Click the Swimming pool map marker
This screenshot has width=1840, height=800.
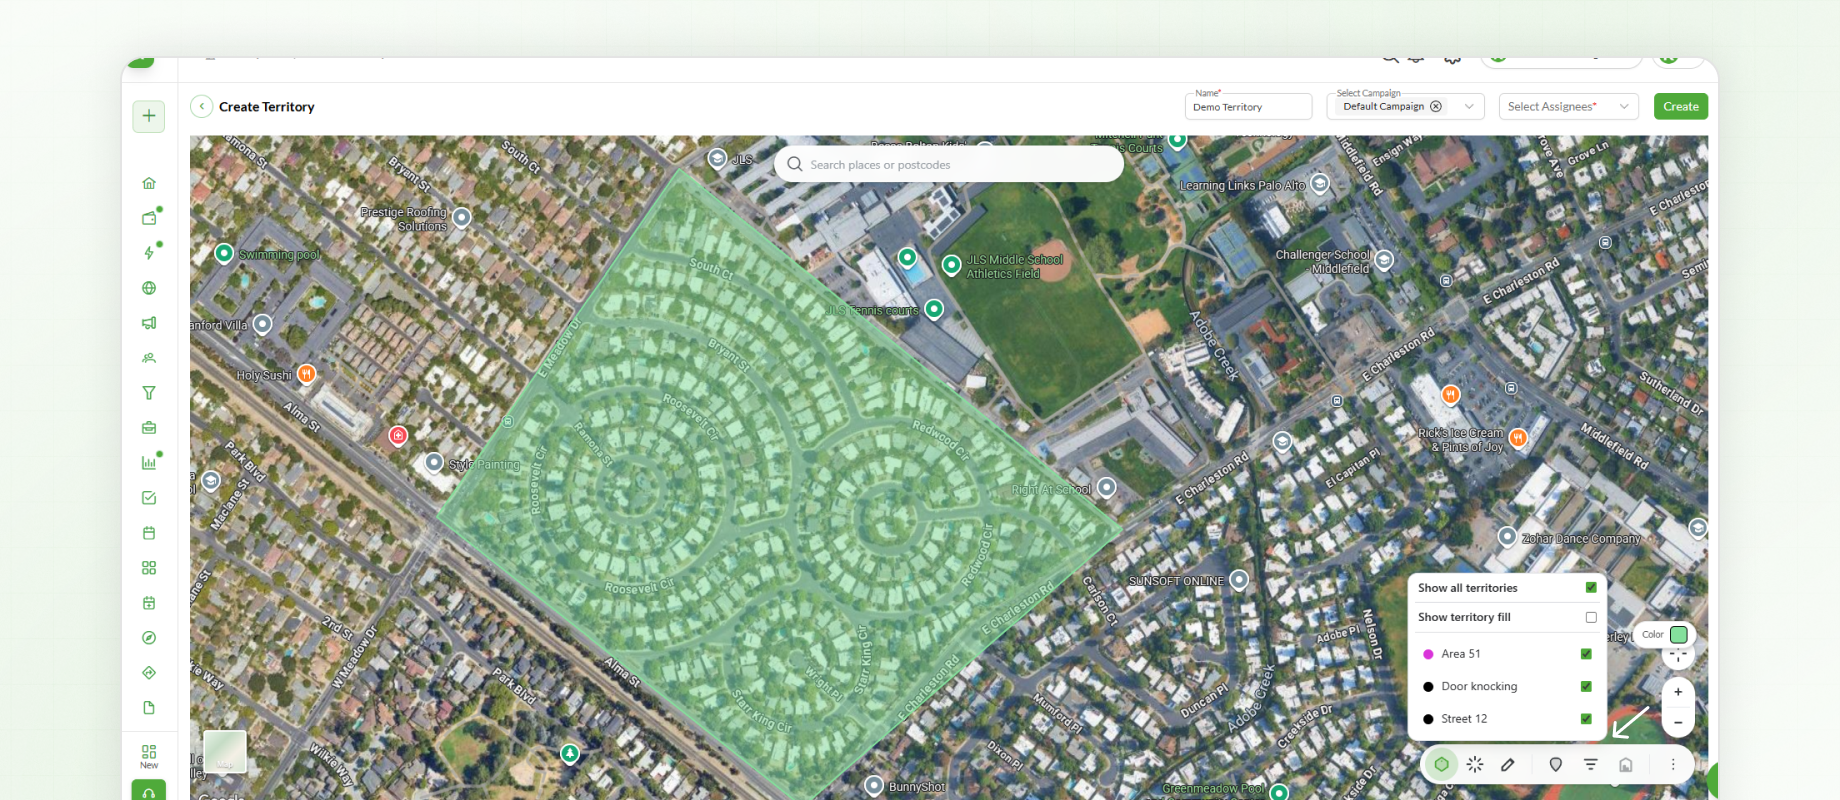coord(224,253)
